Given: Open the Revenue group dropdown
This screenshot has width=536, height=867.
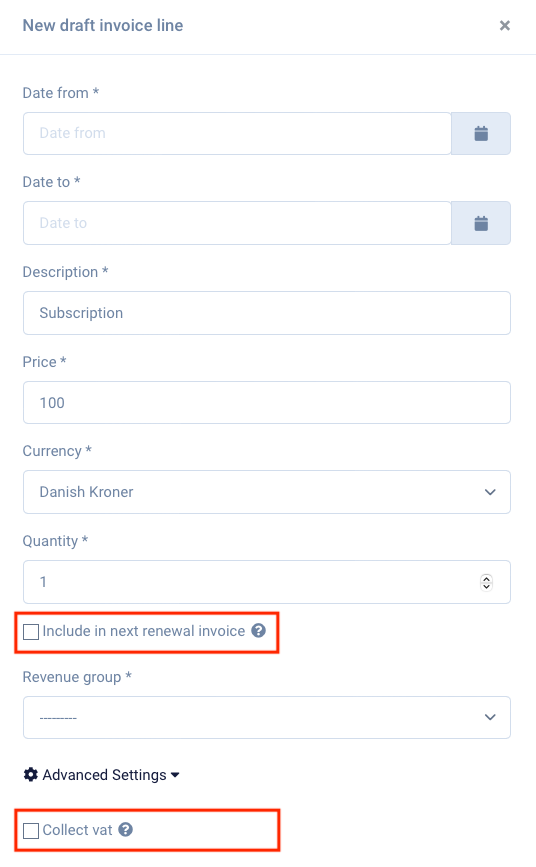Looking at the screenshot, I should [267, 717].
